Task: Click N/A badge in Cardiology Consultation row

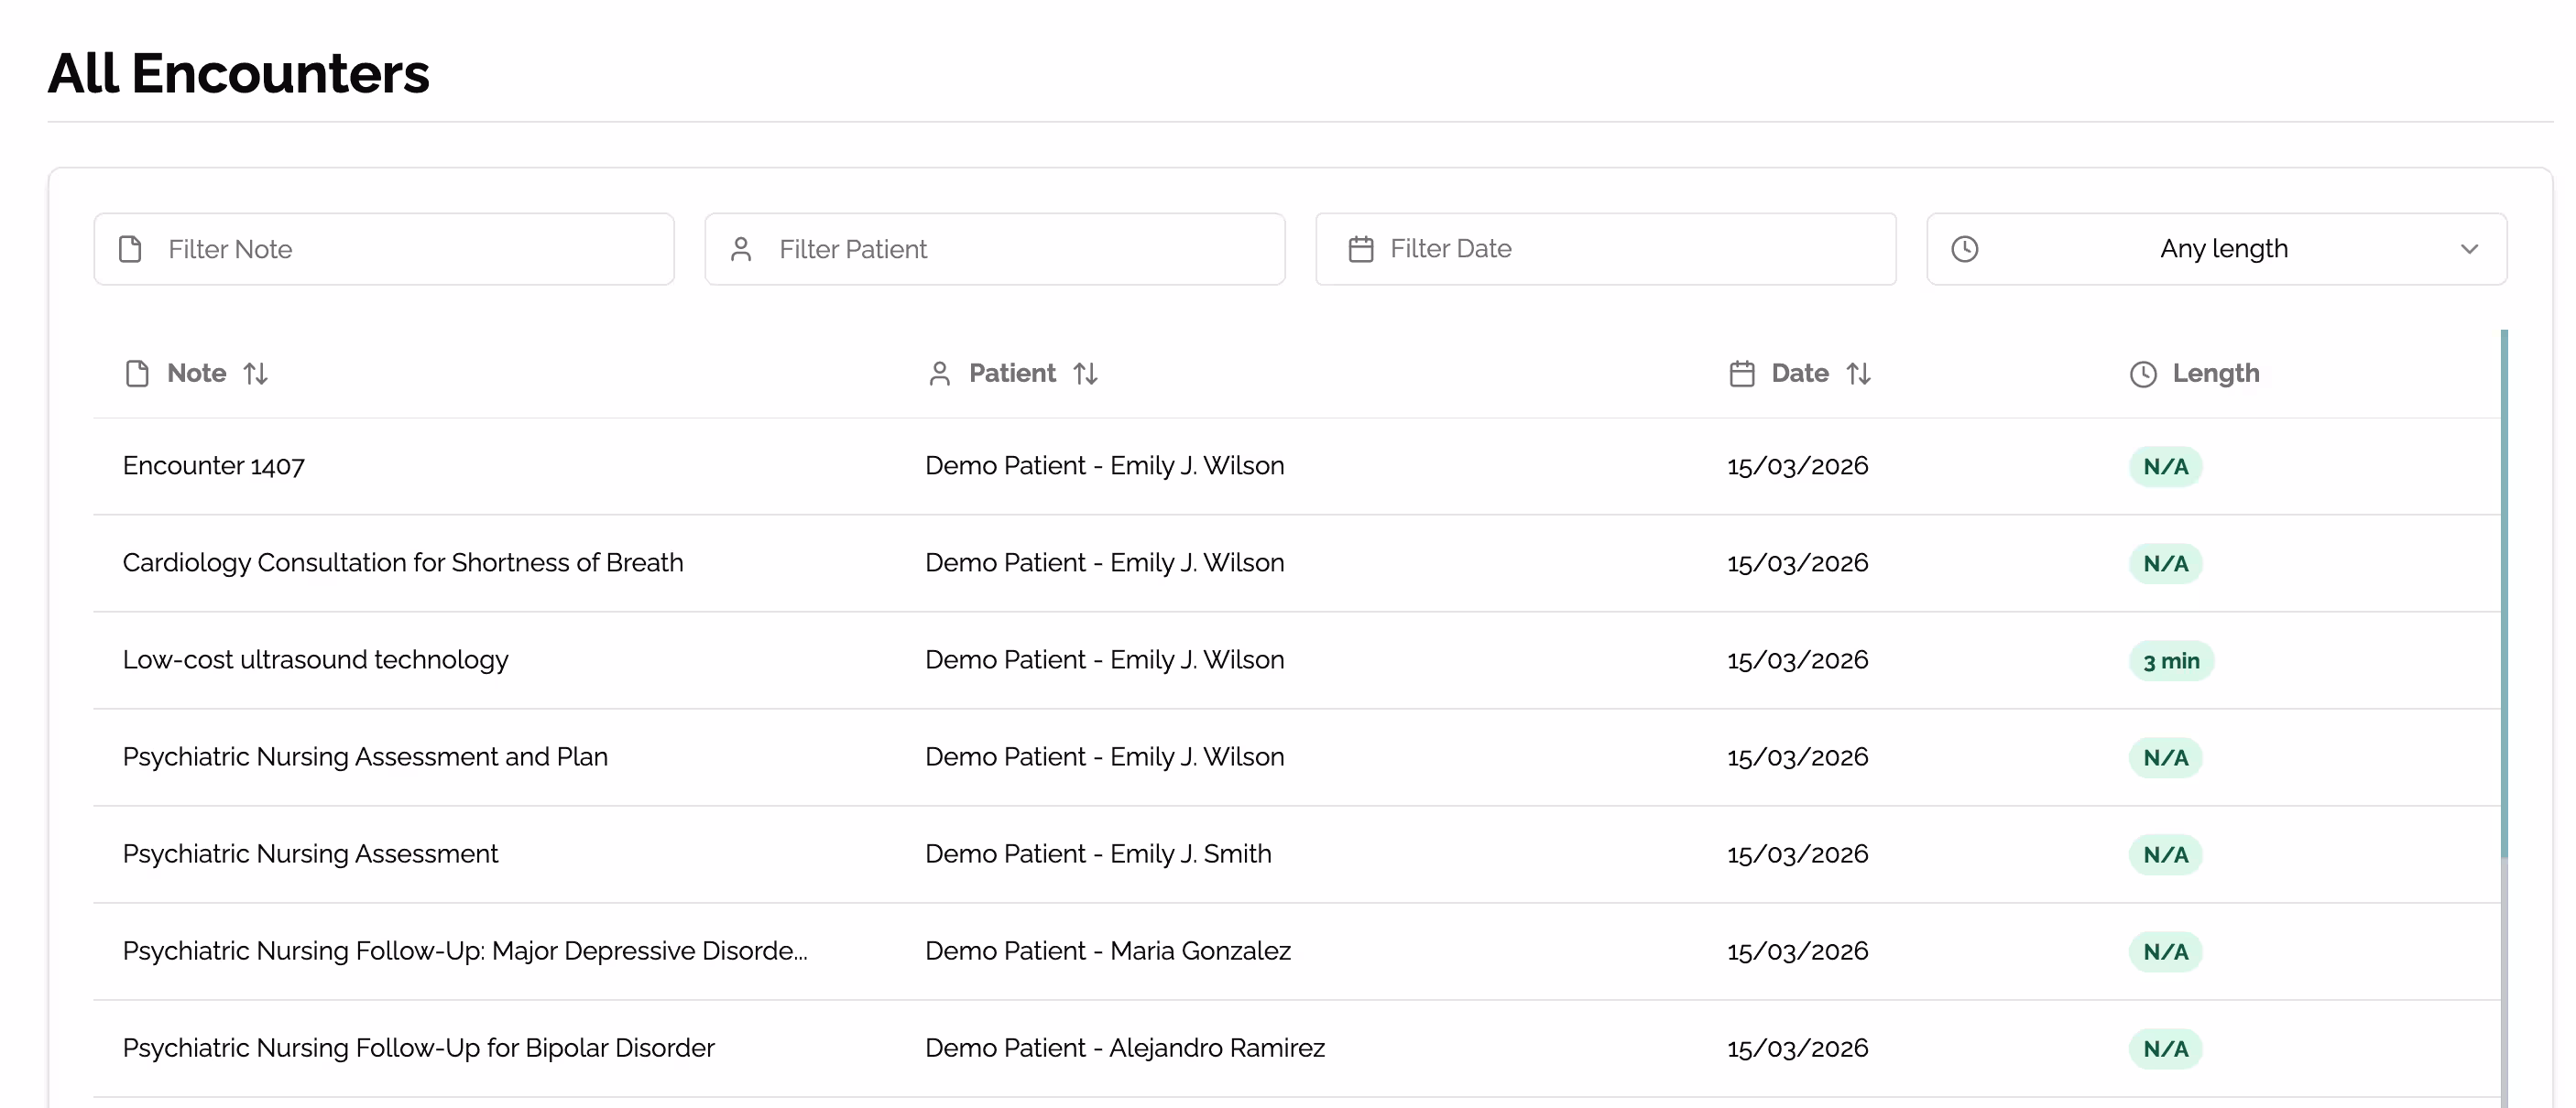Action: click(2166, 564)
